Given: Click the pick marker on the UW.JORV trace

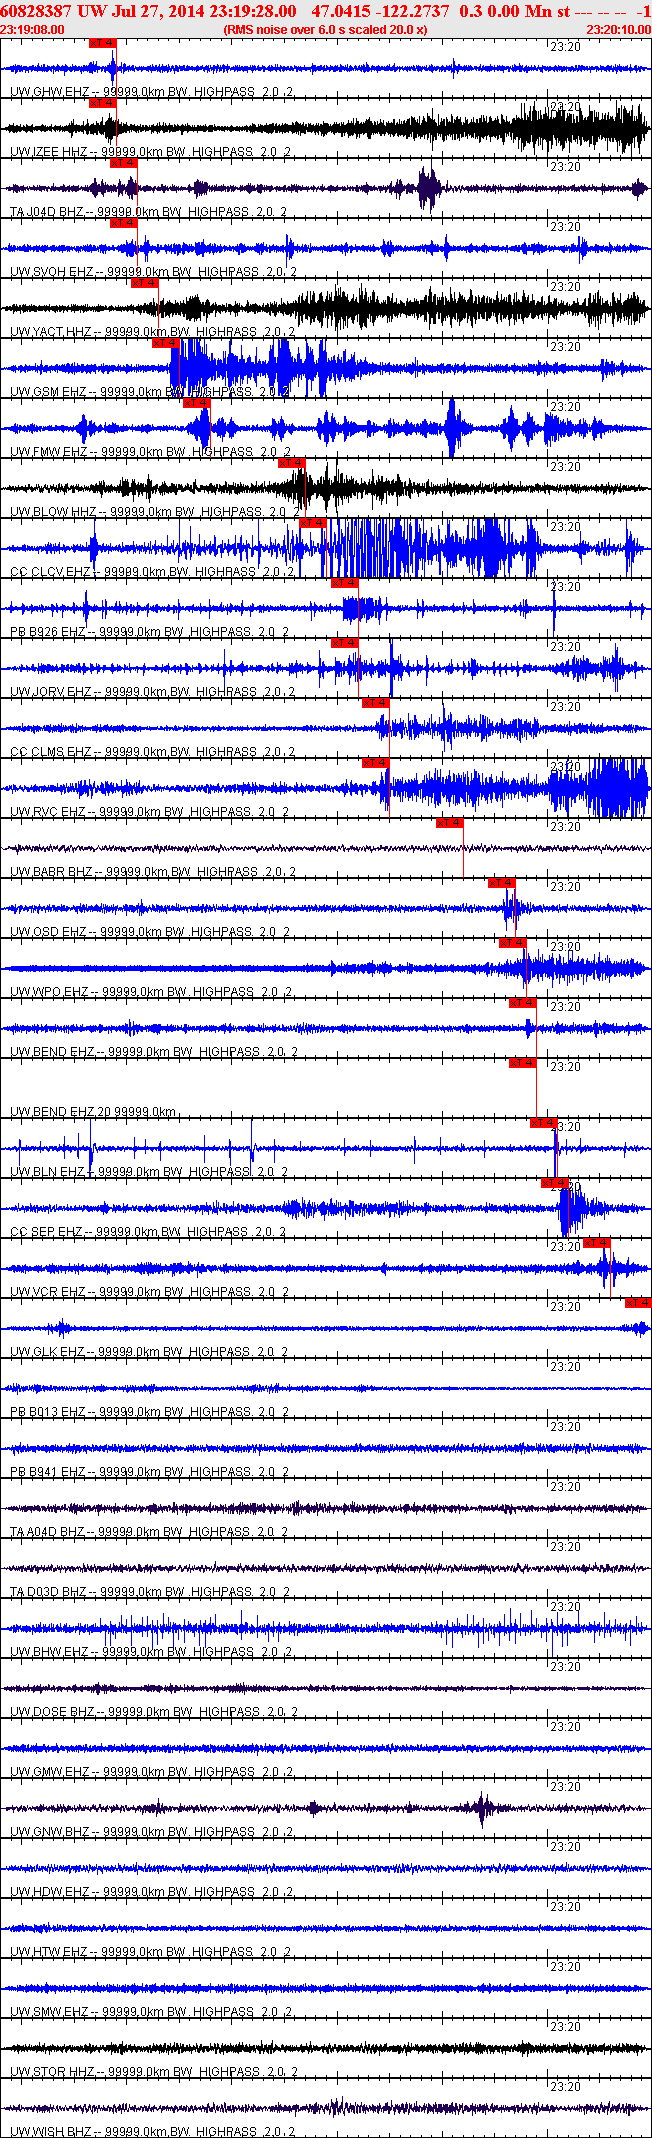Looking at the screenshot, I should click(x=345, y=643).
